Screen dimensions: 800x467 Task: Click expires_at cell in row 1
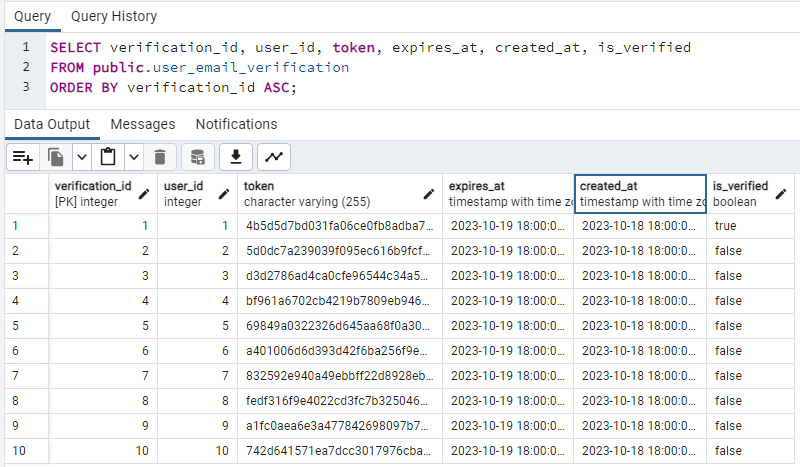point(508,226)
